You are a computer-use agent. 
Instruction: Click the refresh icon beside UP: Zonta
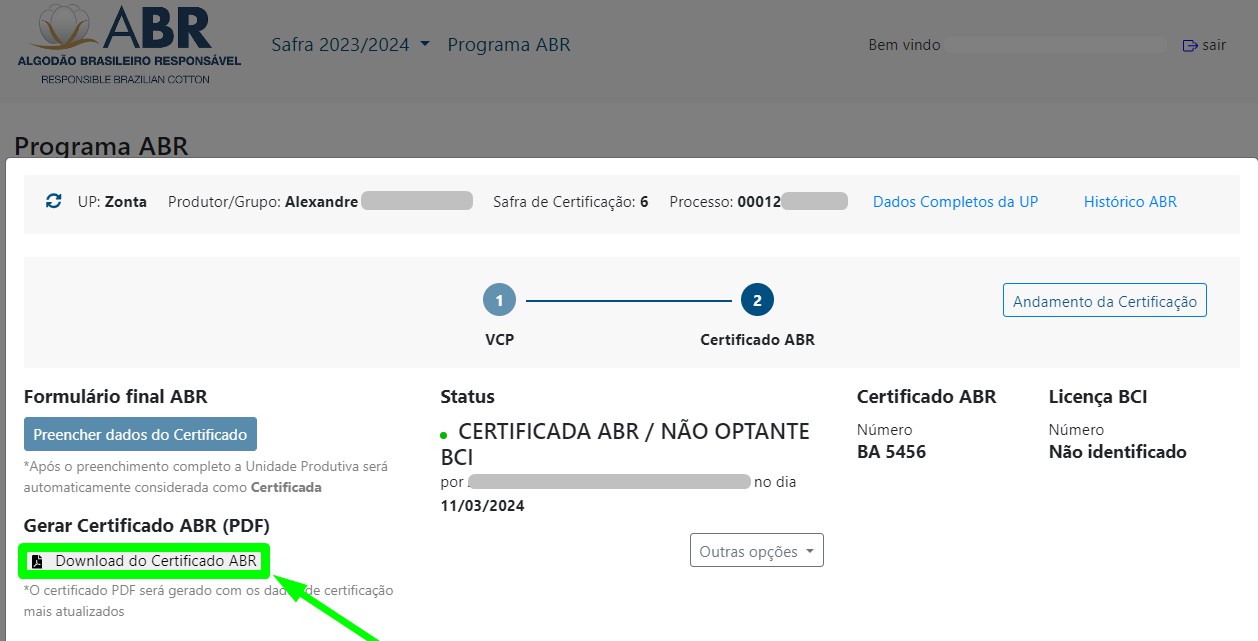54,201
